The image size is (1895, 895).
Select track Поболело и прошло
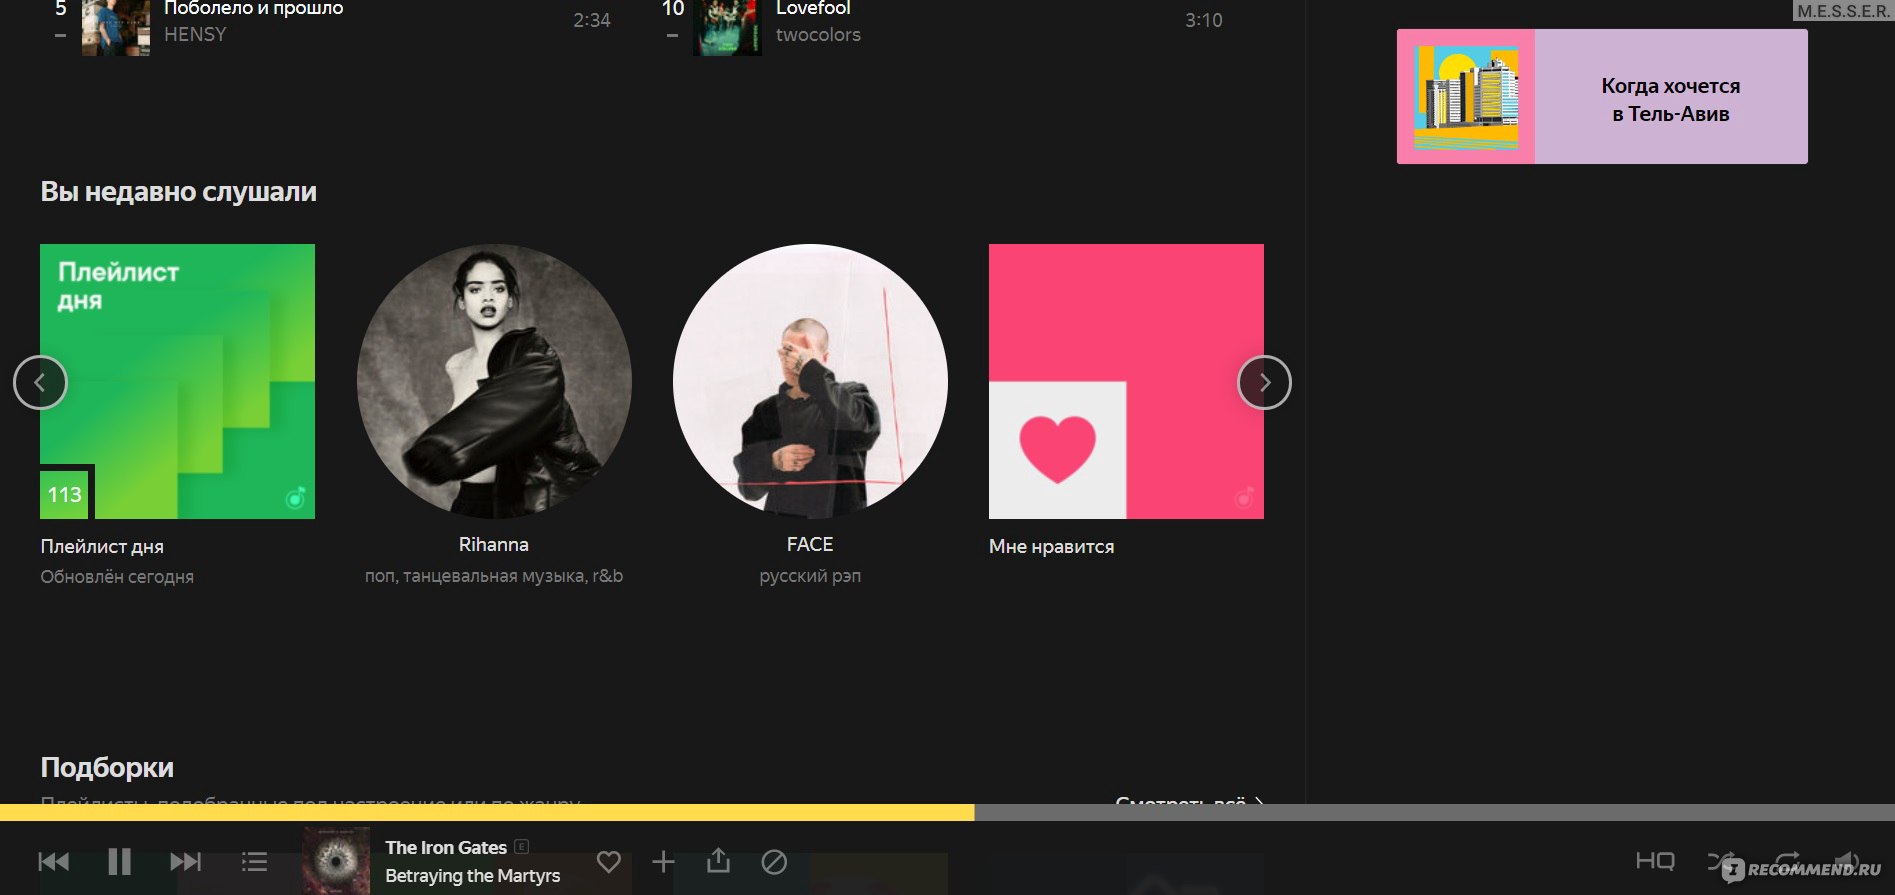pyautogui.click(x=253, y=8)
